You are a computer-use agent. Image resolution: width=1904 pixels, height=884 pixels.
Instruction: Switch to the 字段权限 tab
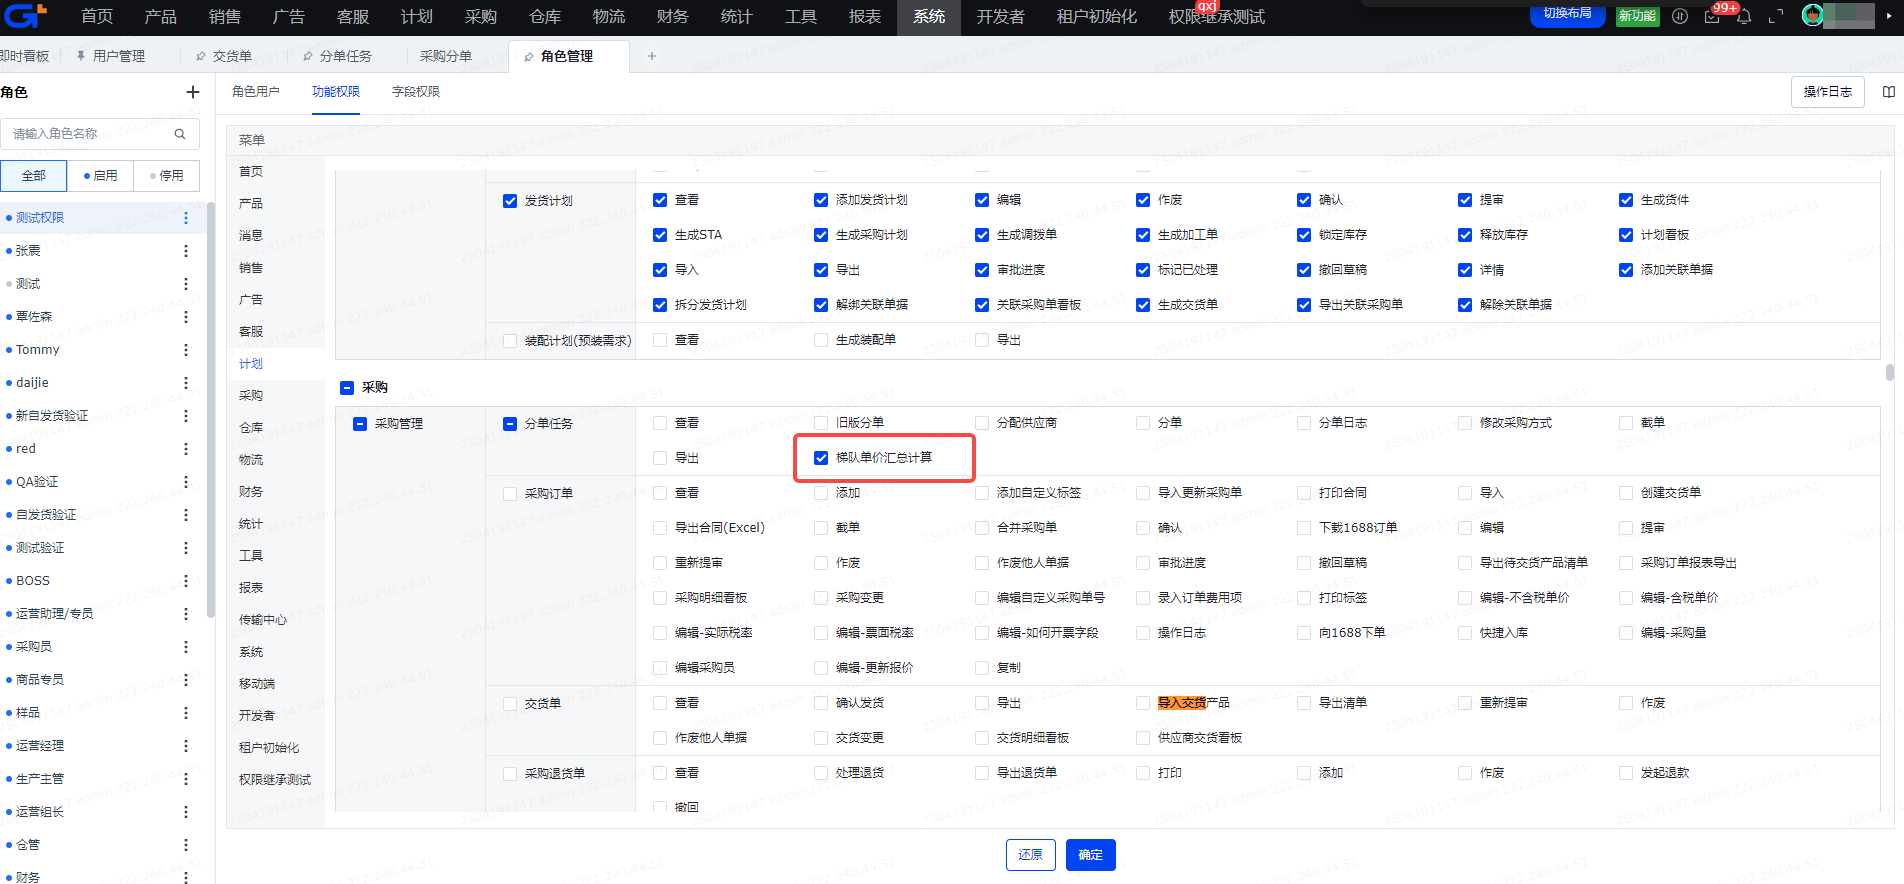click(416, 92)
